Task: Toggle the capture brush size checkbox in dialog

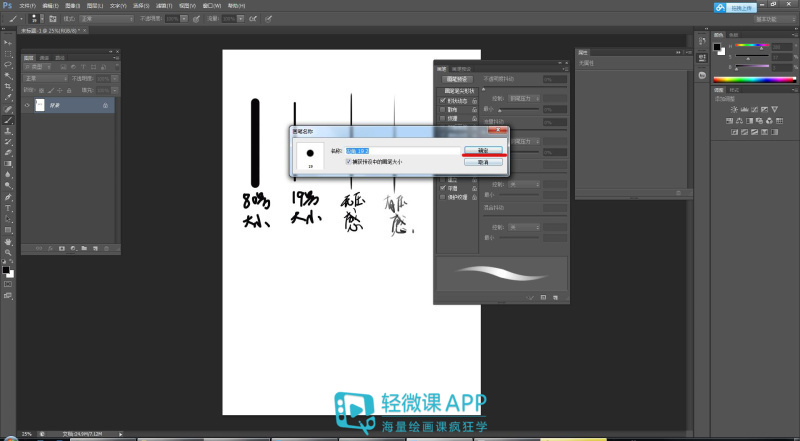Action: pos(349,161)
